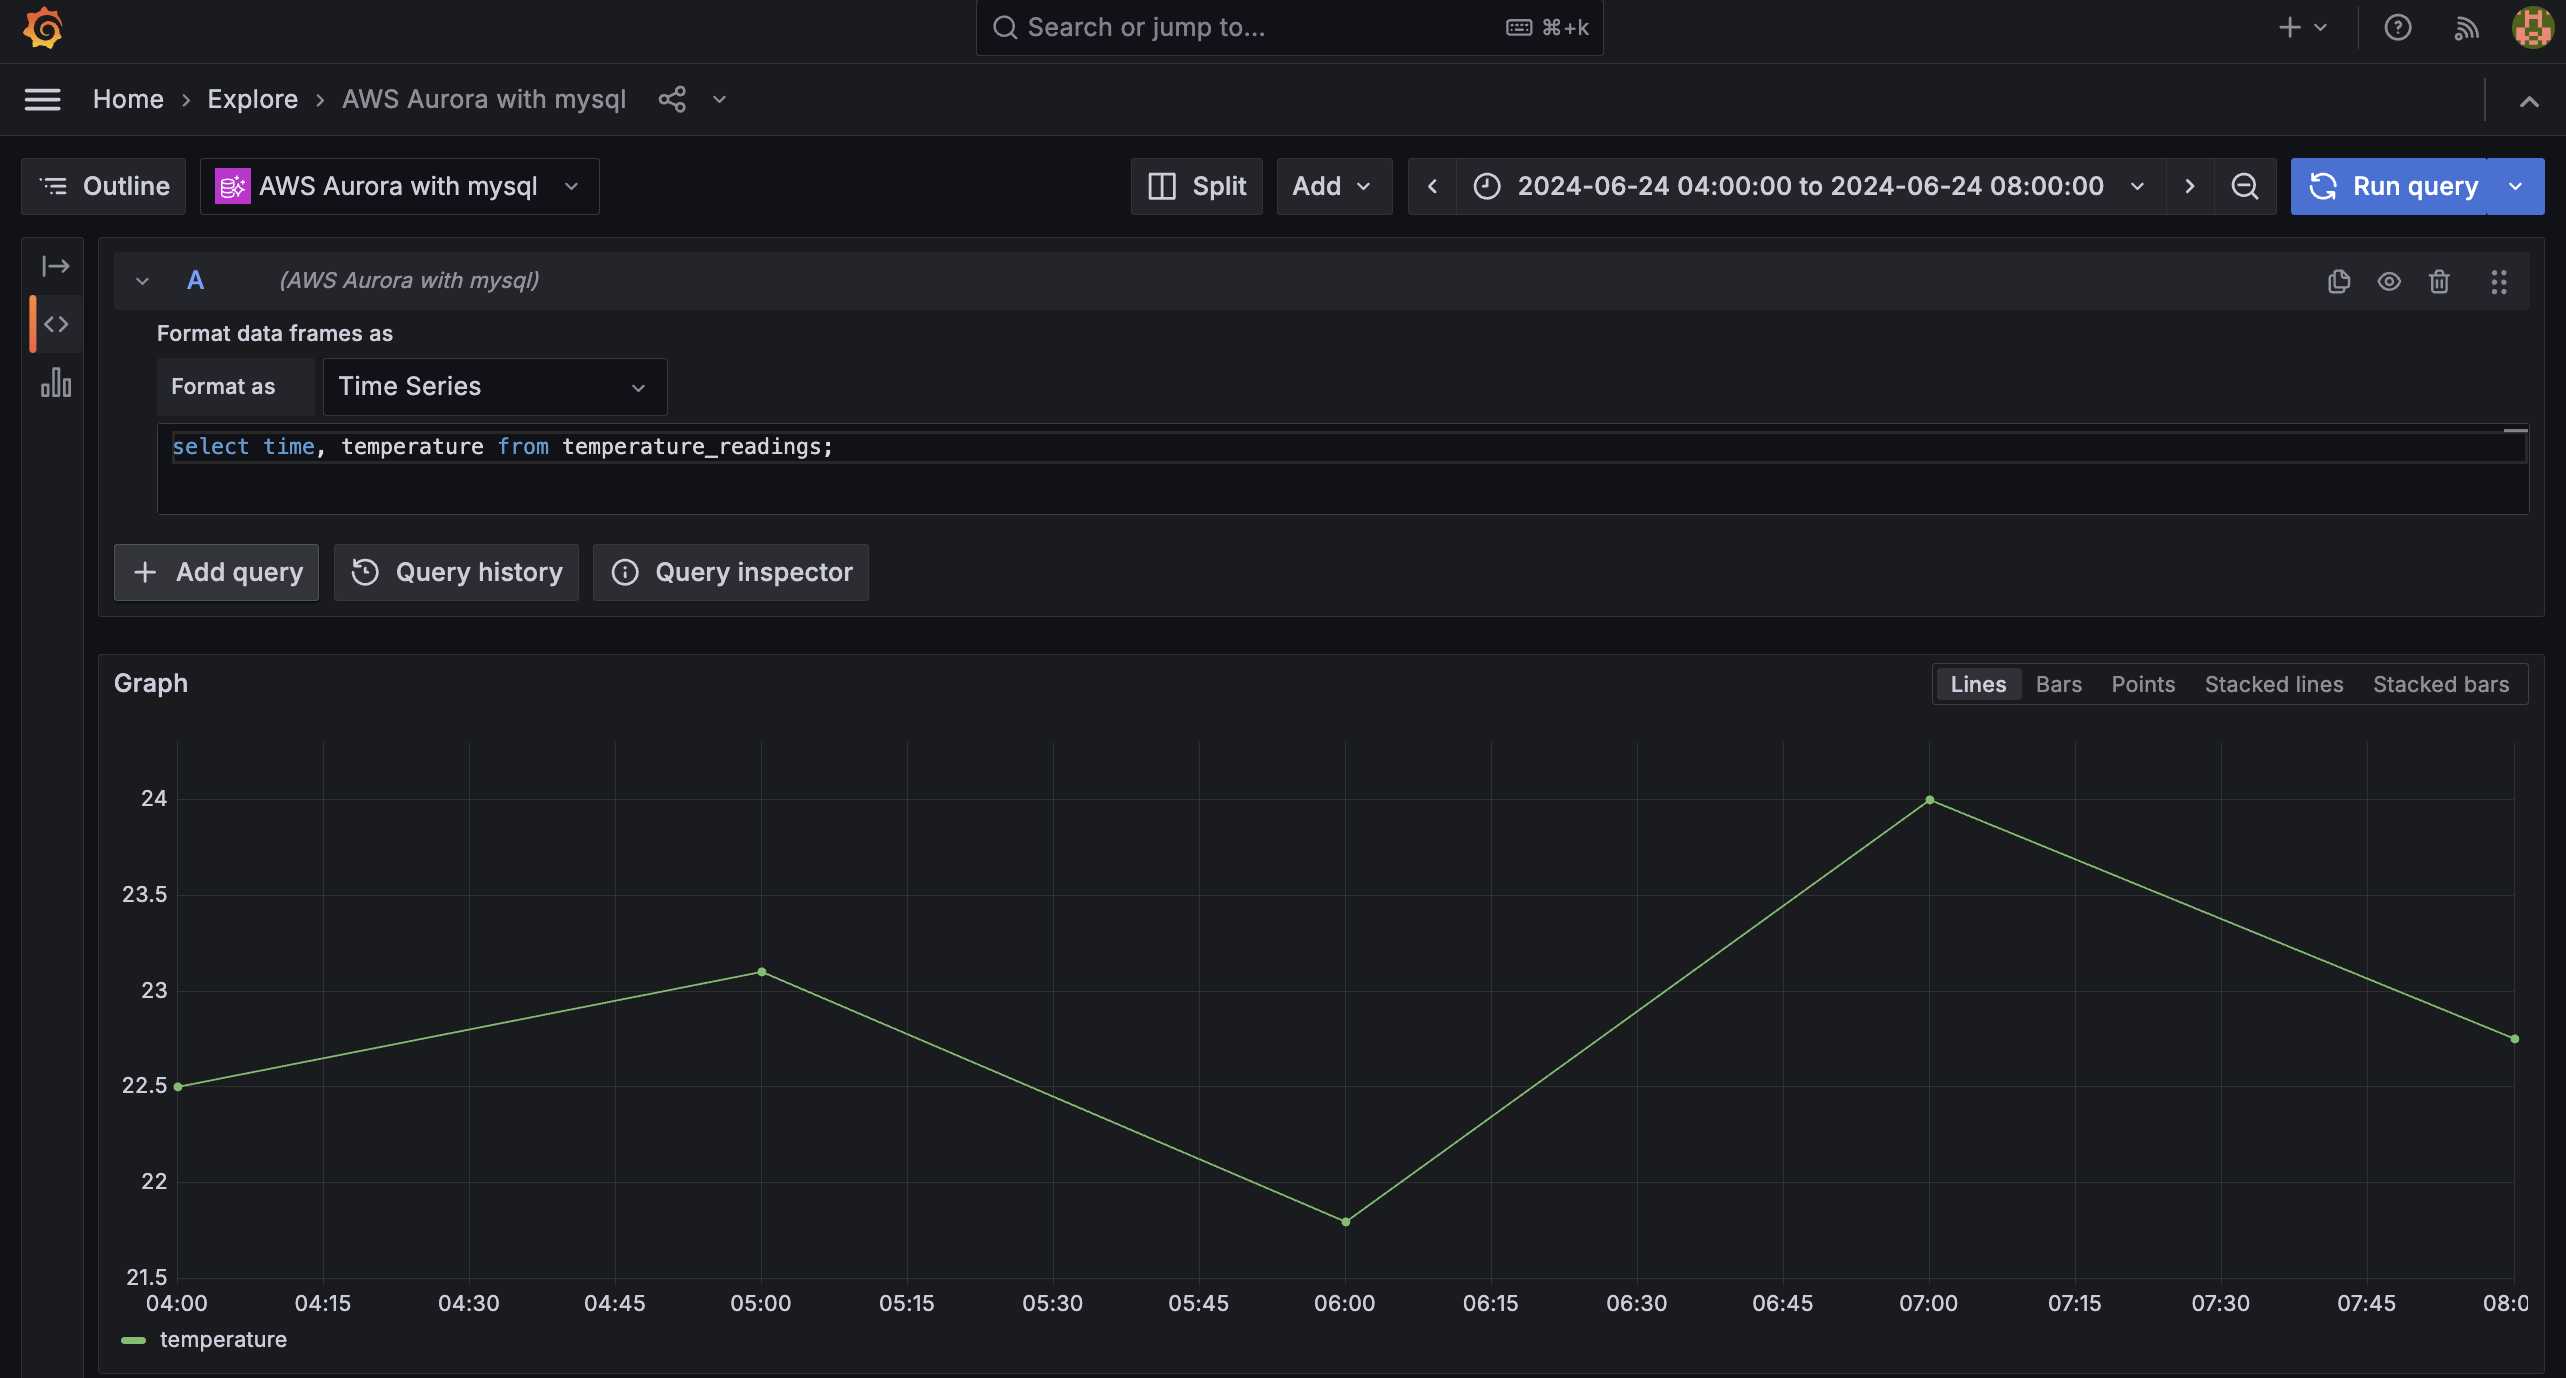Open the help question mark icon
2566x1378 pixels.
[2397, 28]
